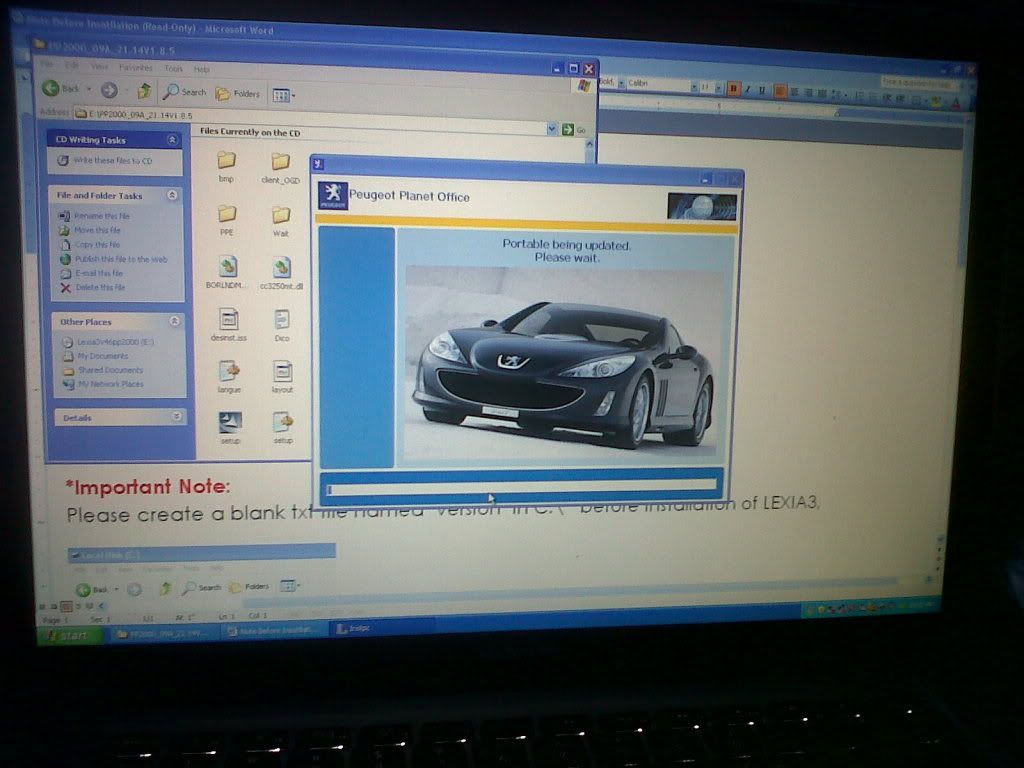Collapse the File and Folder Tasks panel
1024x768 pixels.
click(x=172, y=195)
